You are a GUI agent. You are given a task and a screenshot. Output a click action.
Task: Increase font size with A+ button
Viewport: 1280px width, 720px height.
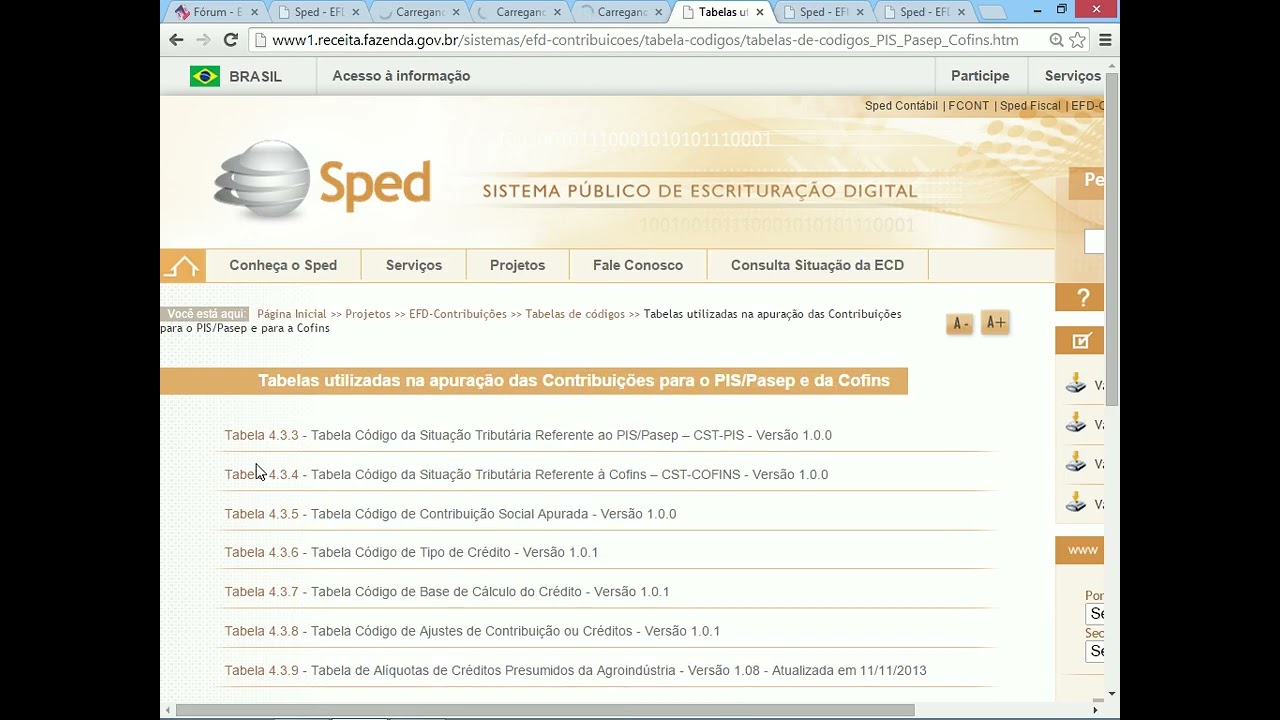point(995,322)
